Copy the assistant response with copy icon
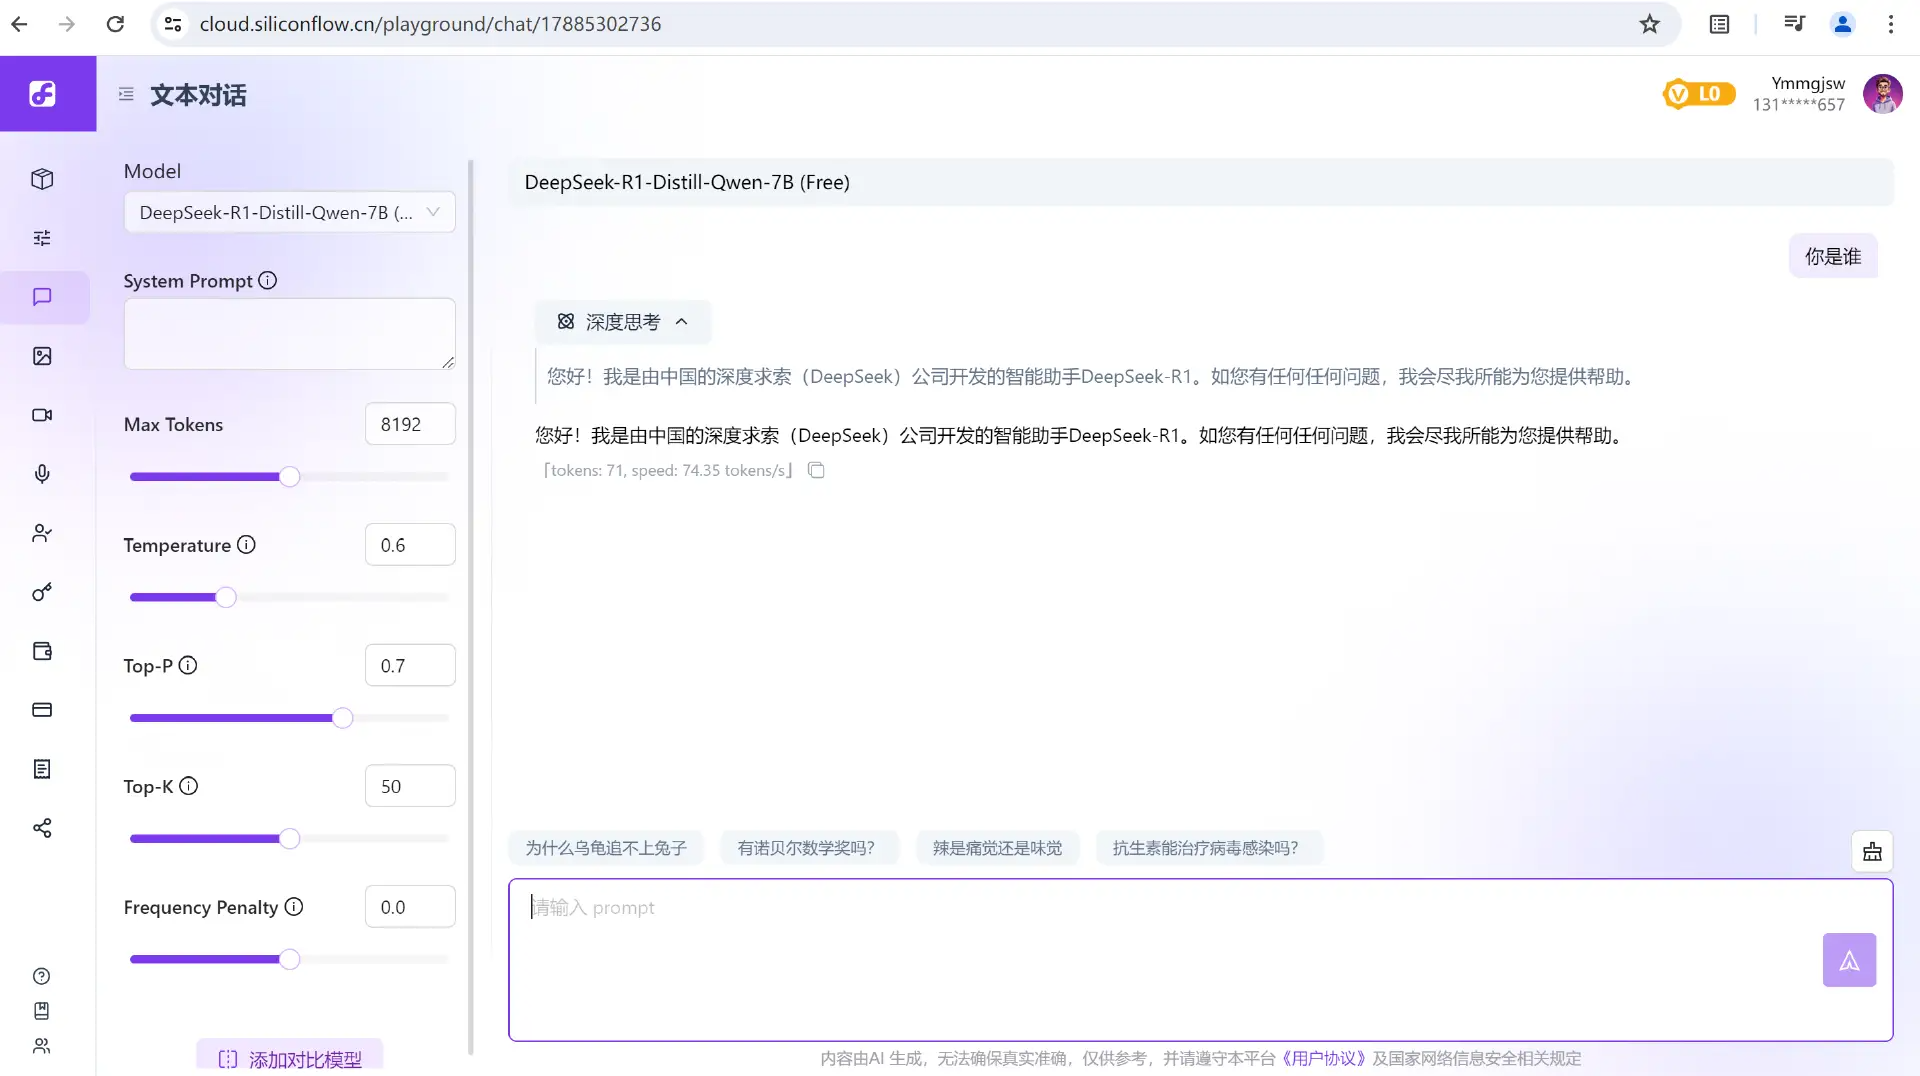 point(816,470)
